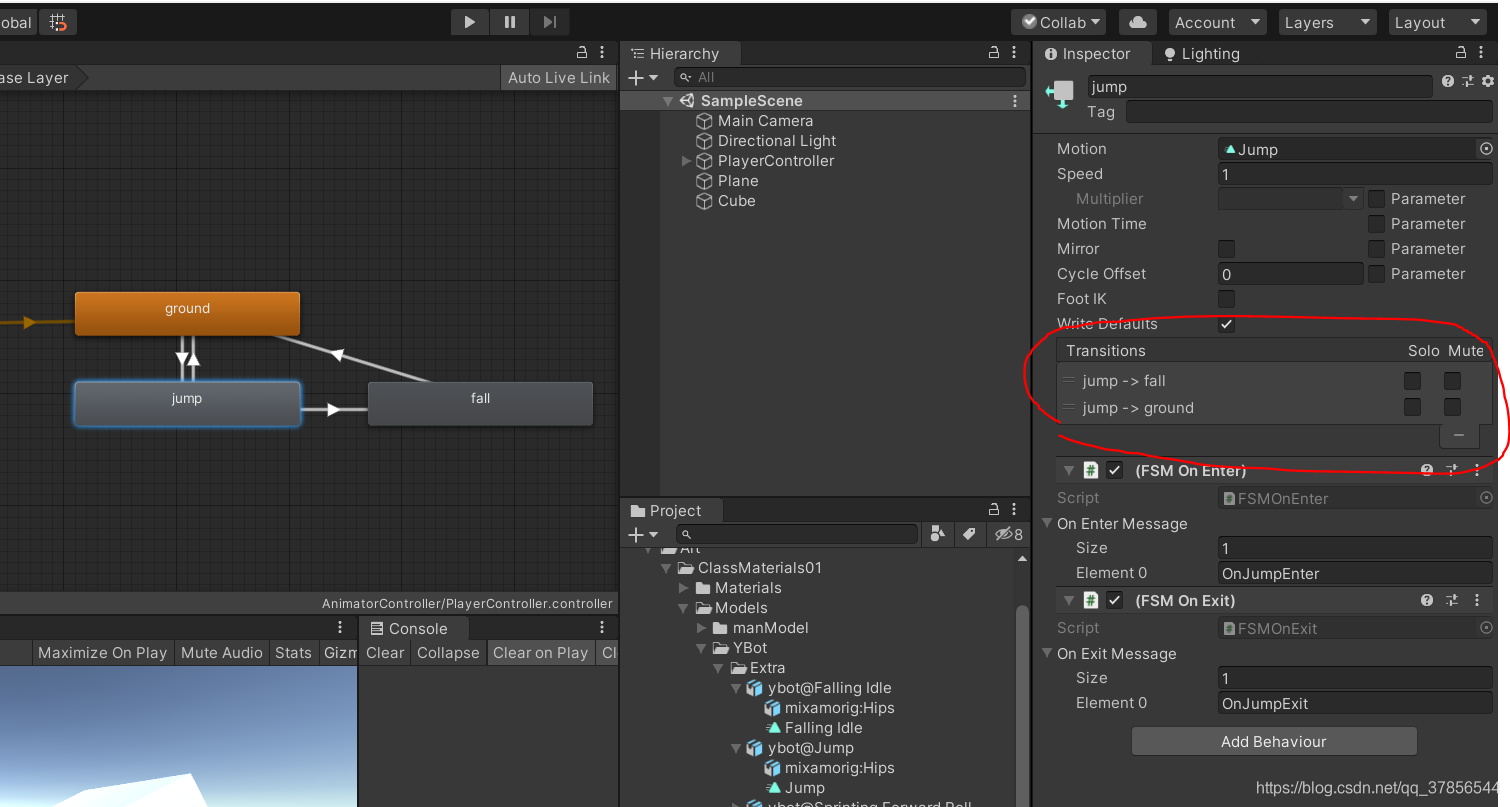This screenshot has height=807, width=1510.
Task: Open the Layout dropdown
Action: tap(1437, 22)
